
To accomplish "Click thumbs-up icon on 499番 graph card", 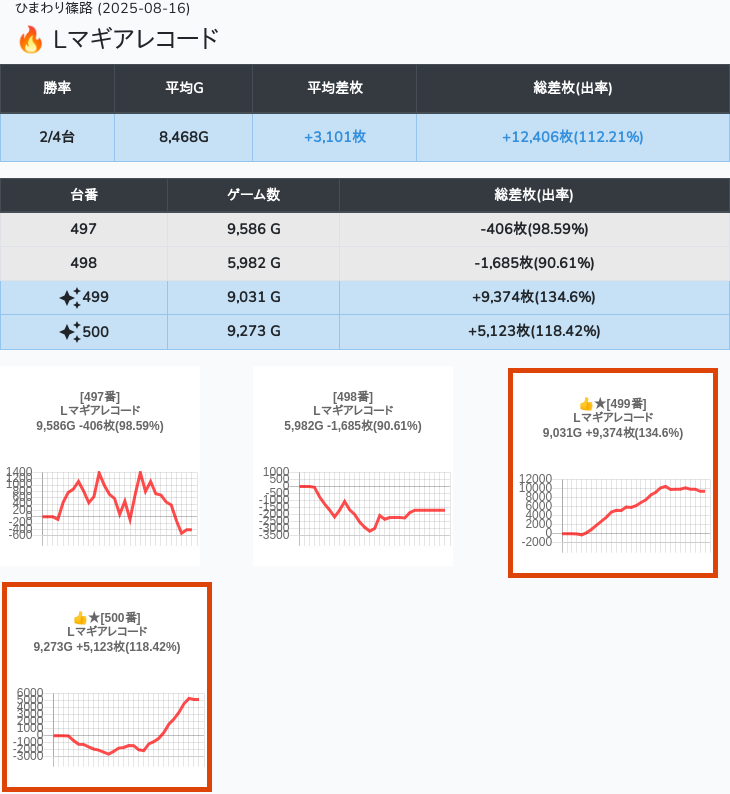I will point(585,404).
